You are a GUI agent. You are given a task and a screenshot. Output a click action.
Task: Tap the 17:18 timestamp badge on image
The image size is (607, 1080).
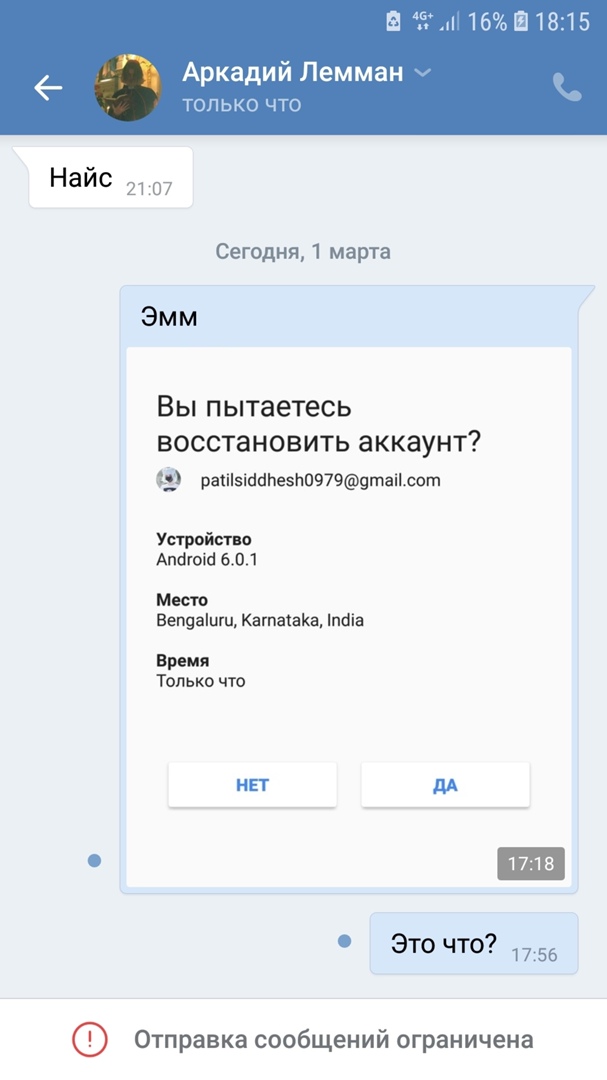pyautogui.click(x=530, y=863)
